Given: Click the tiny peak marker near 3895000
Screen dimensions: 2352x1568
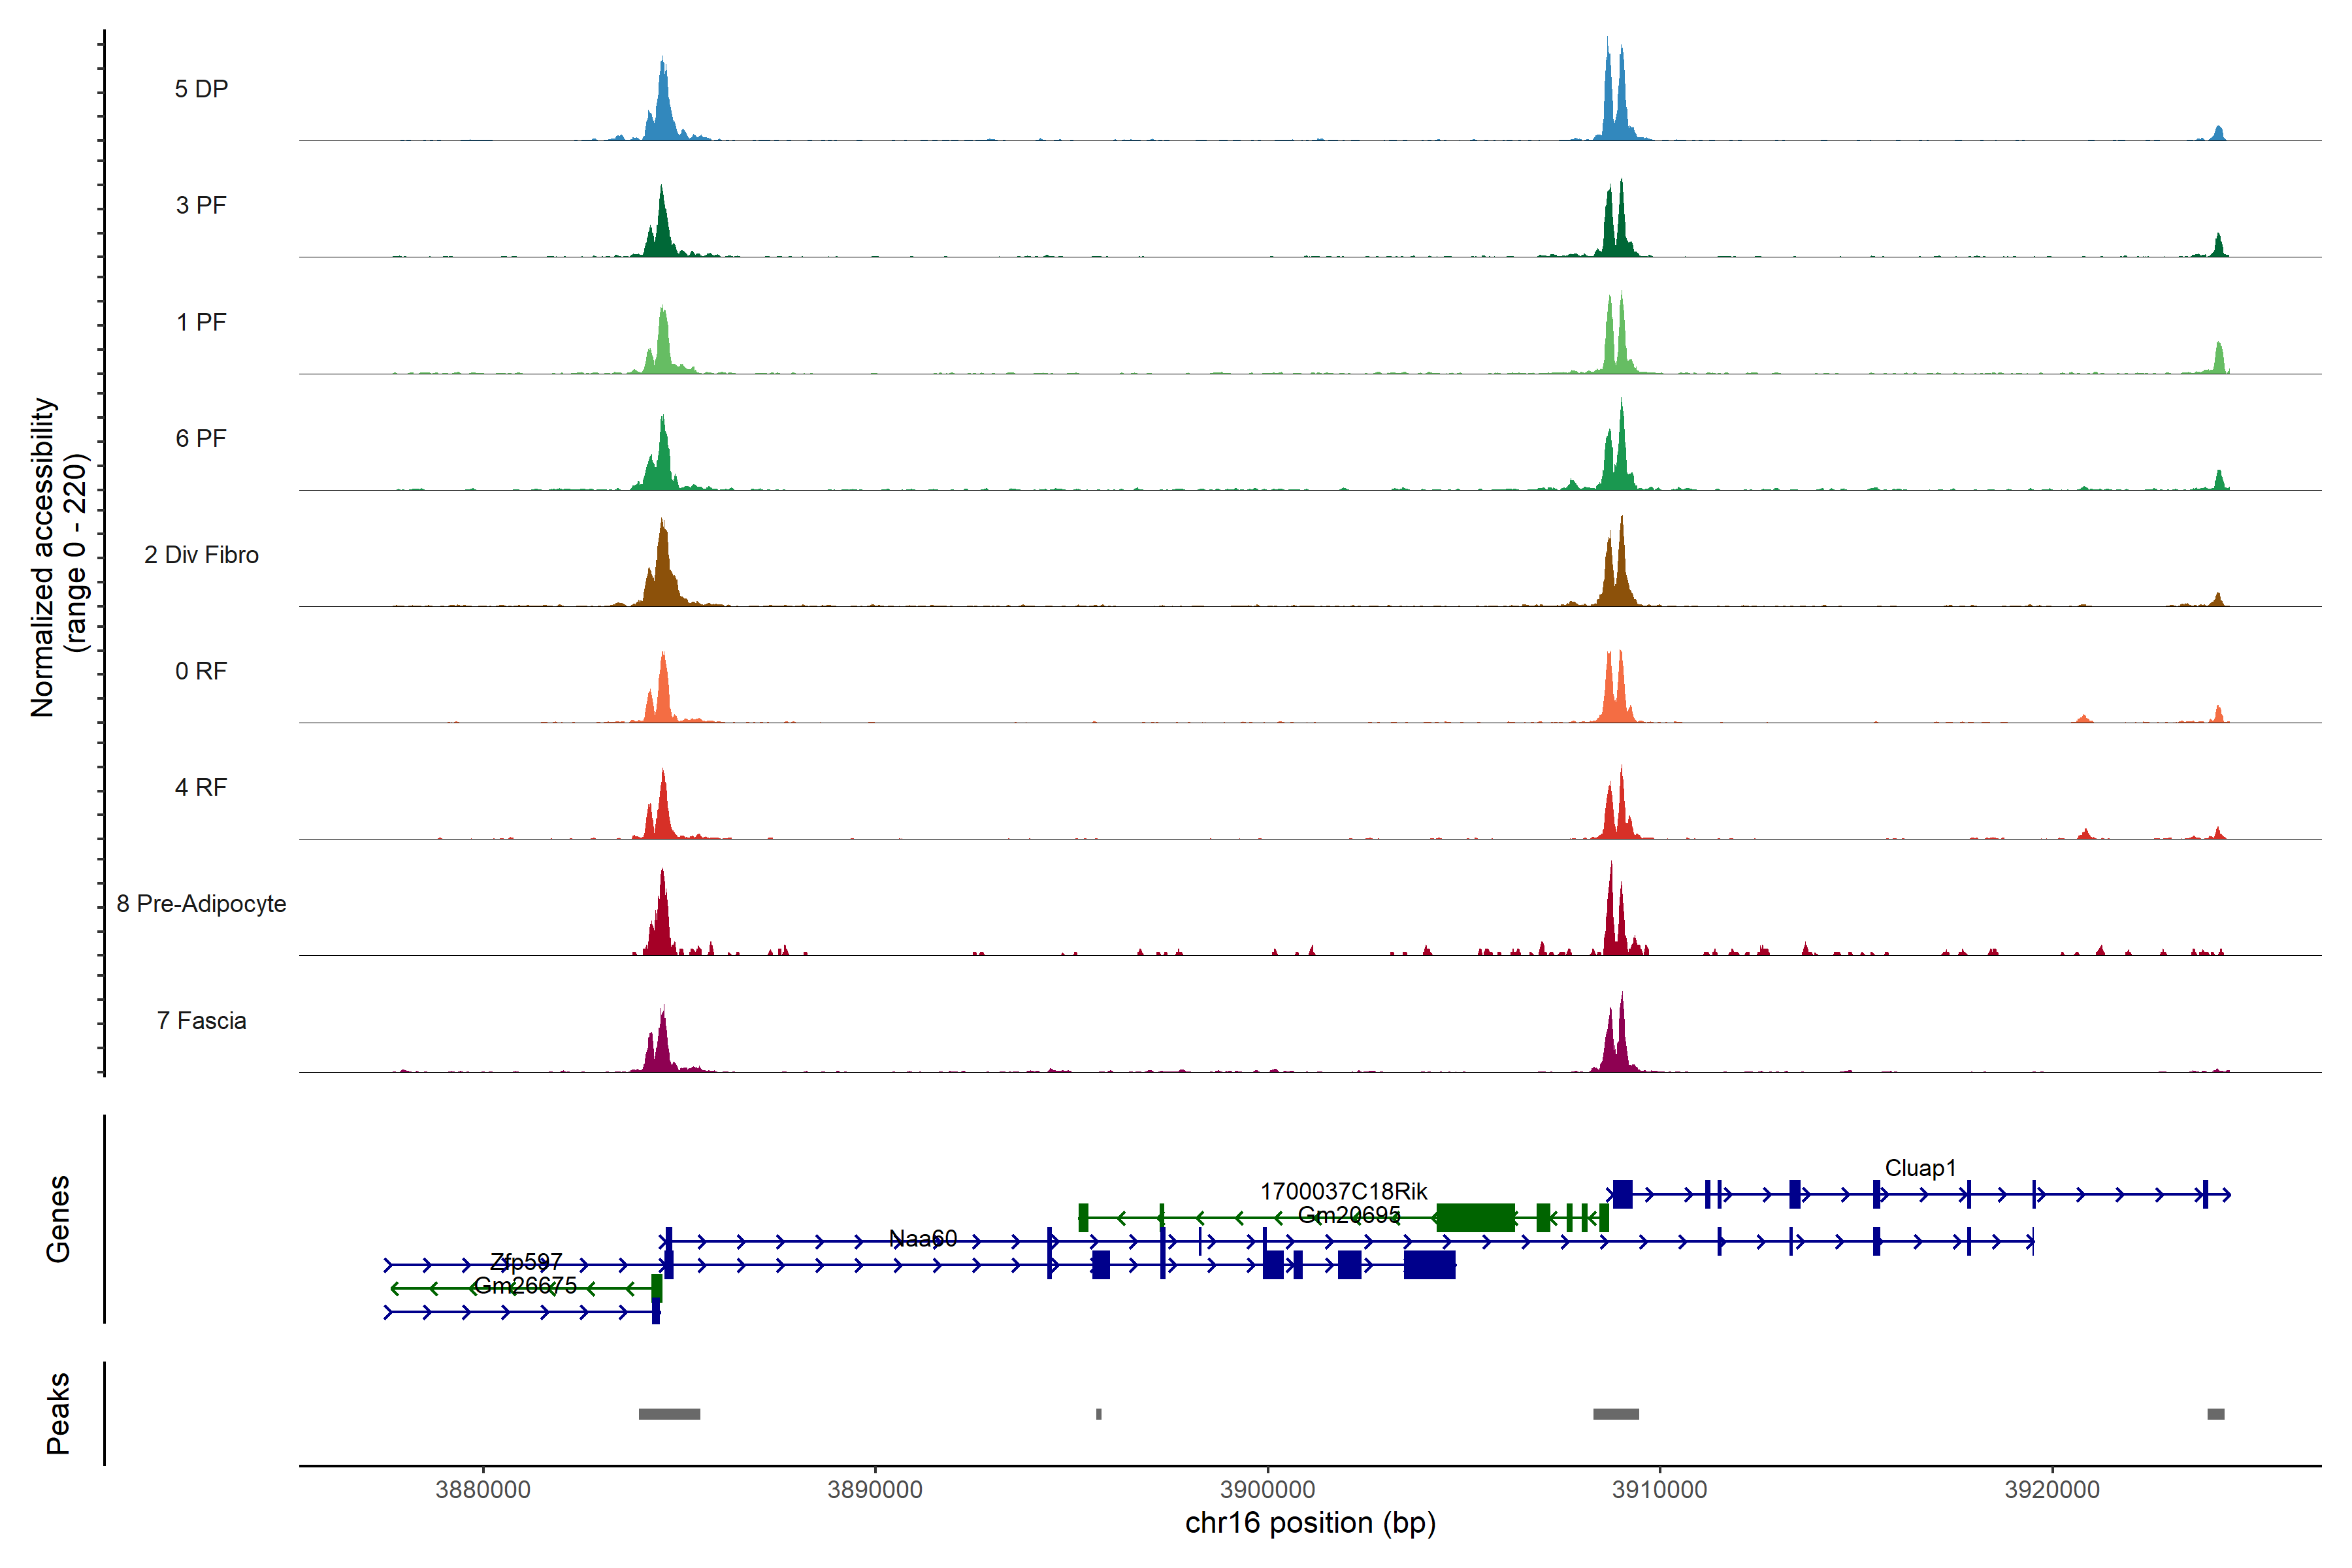Looking at the screenshot, I should click(1099, 1414).
